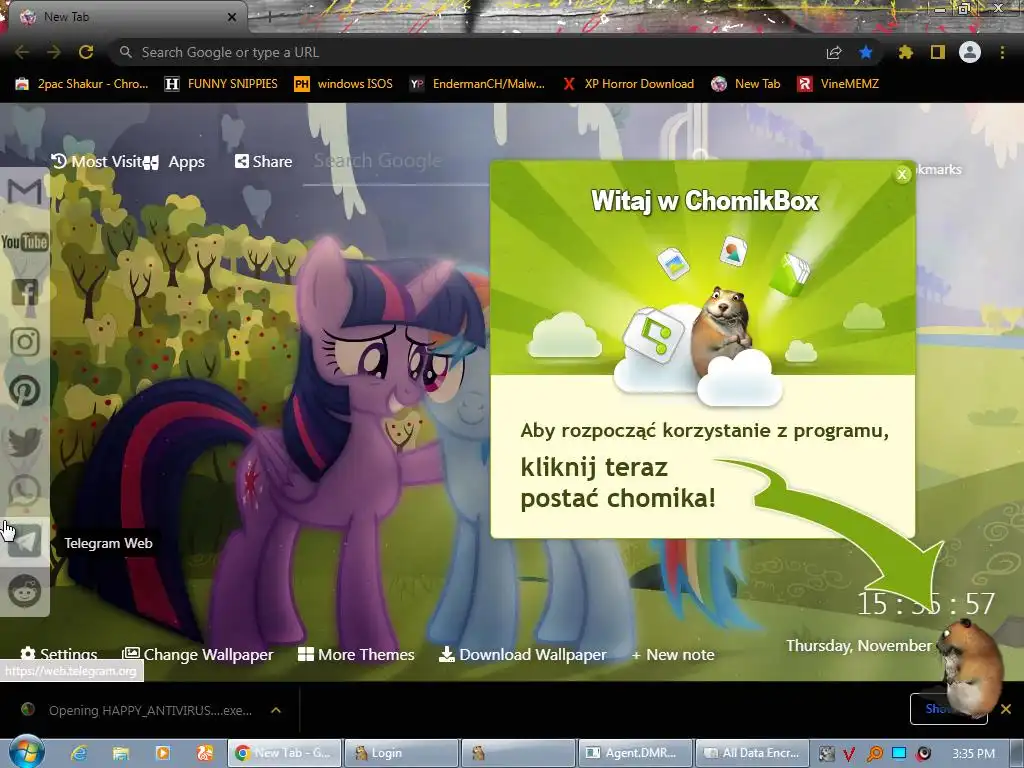Close the downloads bar
1024x768 pixels.
coord(1006,709)
